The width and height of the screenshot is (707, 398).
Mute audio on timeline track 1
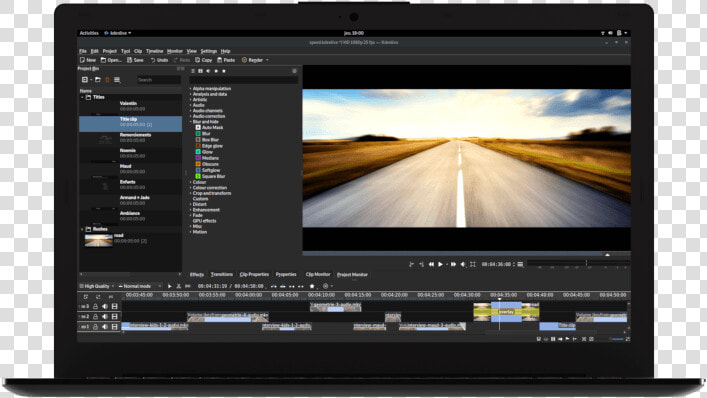[x=105, y=327]
